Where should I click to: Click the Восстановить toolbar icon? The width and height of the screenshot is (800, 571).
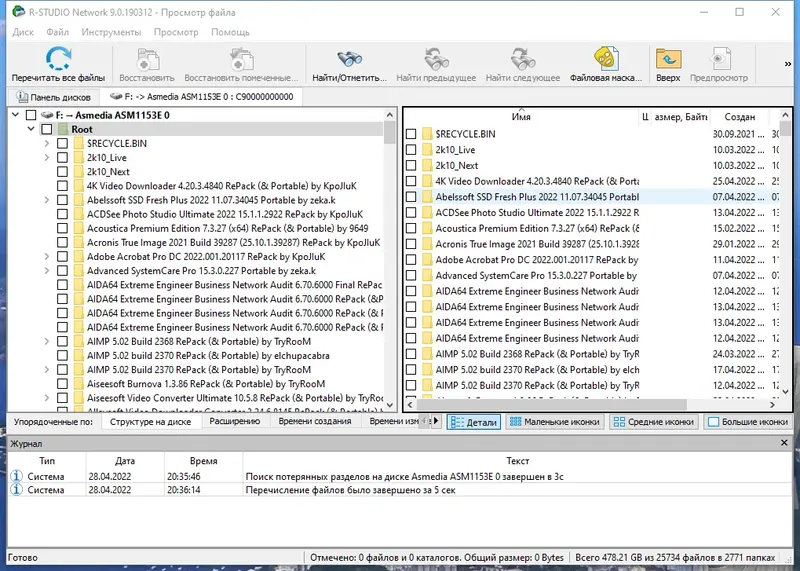pyautogui.click(x=147, y=59)
